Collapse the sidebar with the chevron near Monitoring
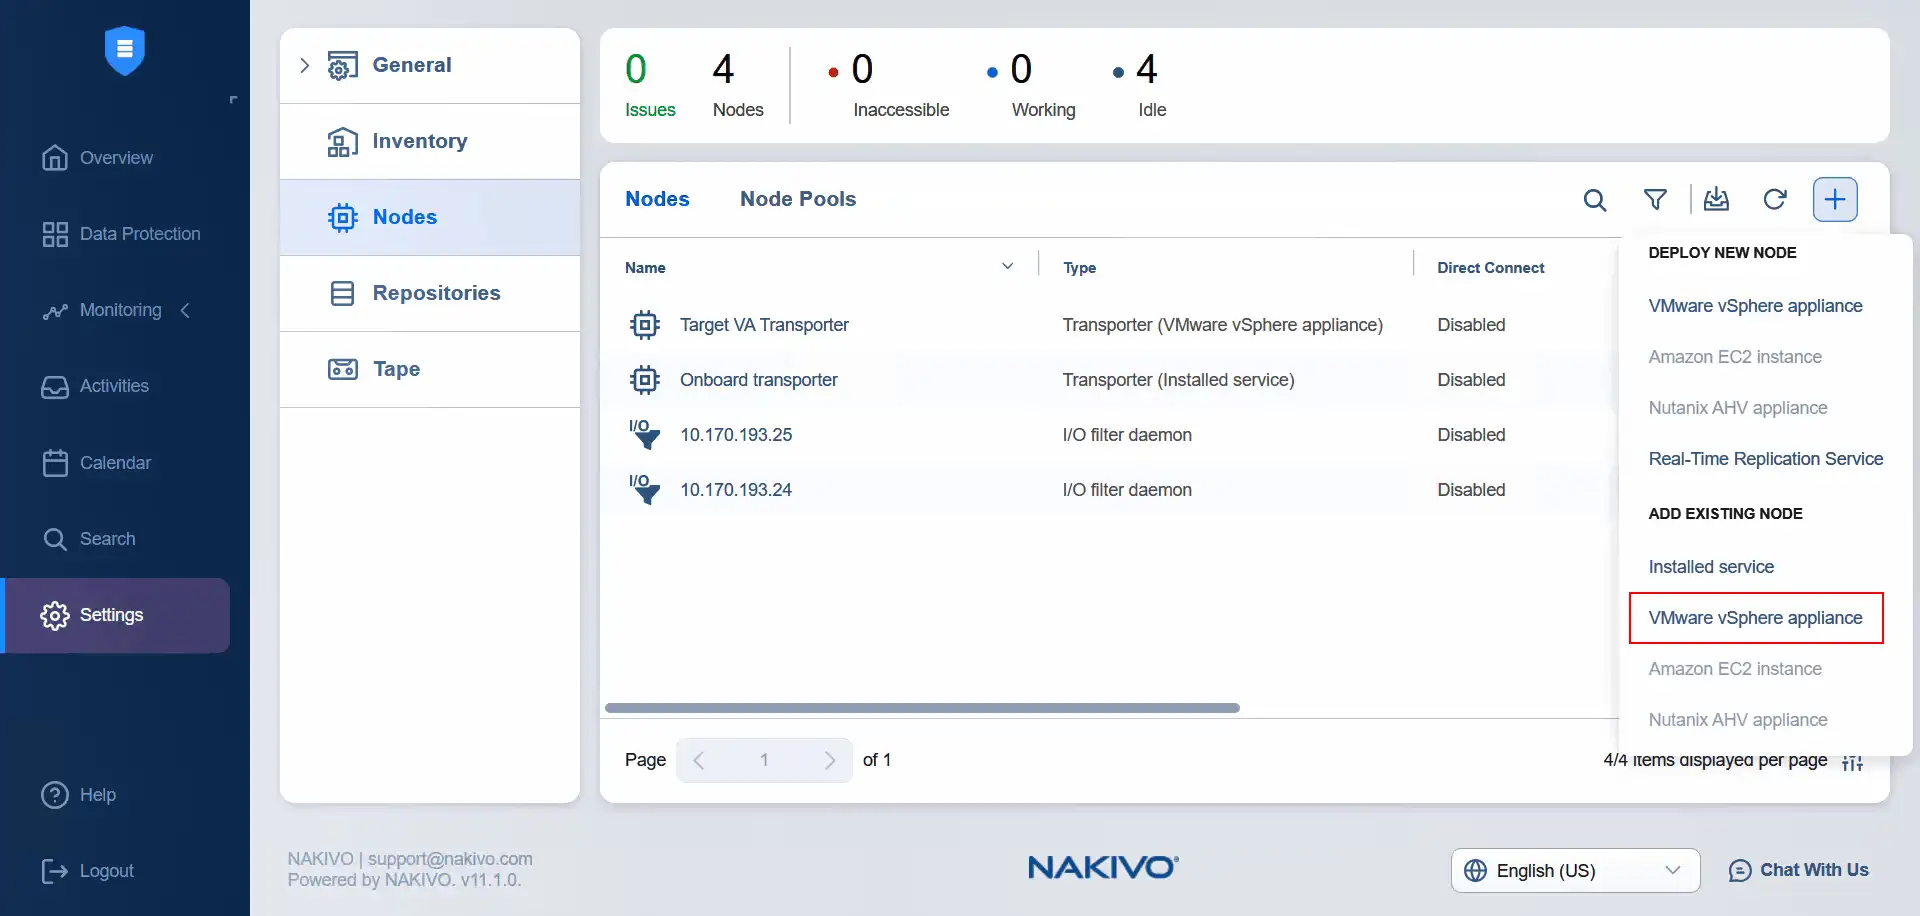Image resolution: width=1920 pixels, height=916 pixels. [186, 311]
